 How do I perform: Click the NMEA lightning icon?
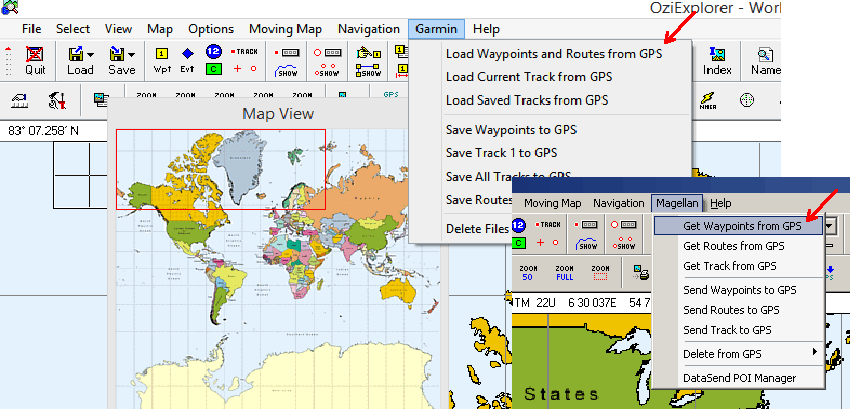(x=707, y=100)
